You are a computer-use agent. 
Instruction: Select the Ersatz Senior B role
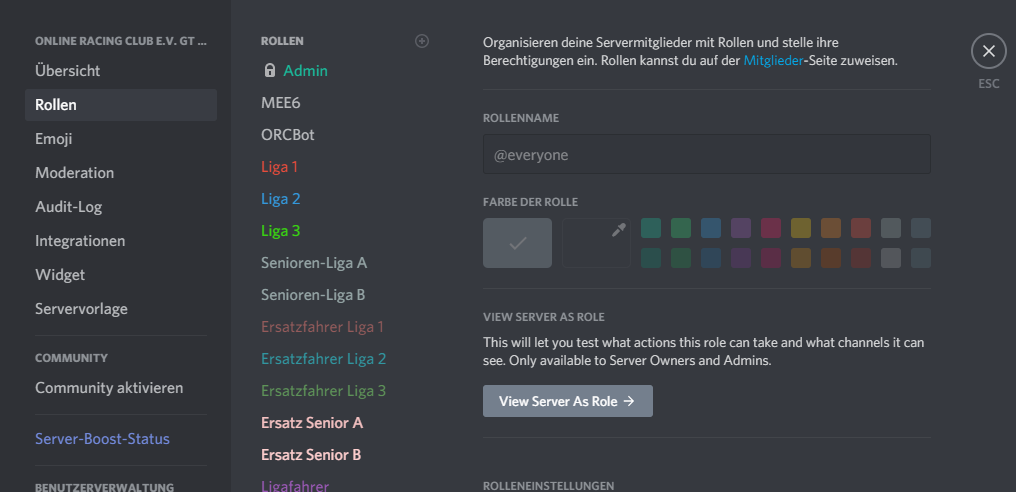pos(311,454)
